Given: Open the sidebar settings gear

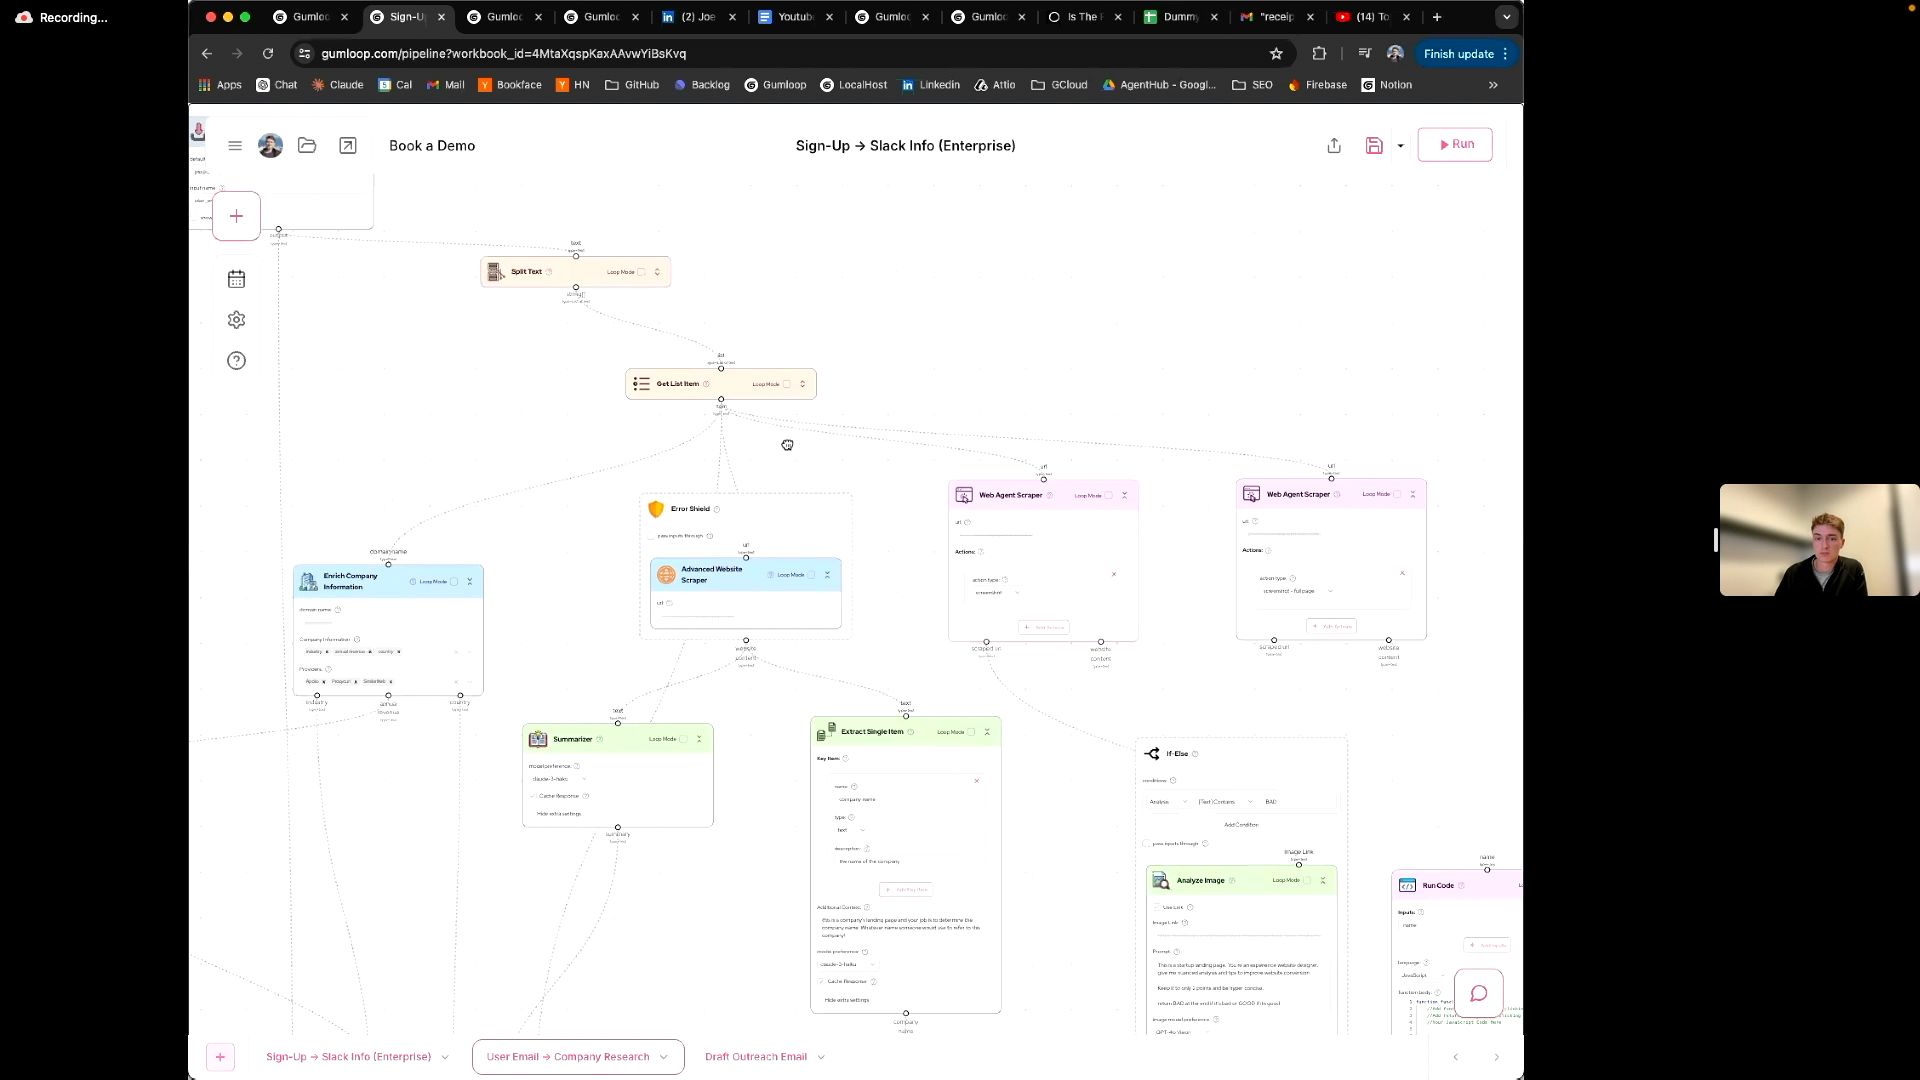Looking at the screenshot, I should [236, 320].
